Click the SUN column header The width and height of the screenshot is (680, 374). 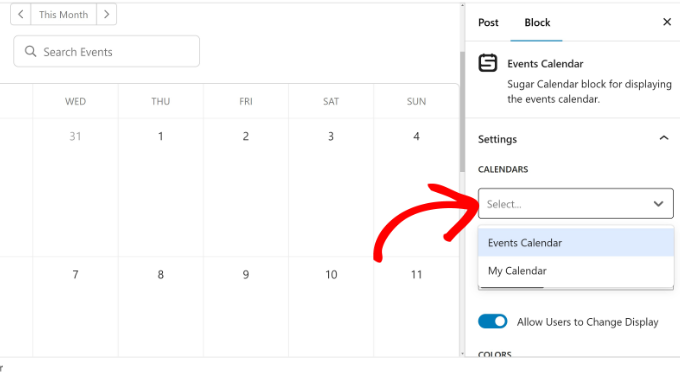coord(416,102)
